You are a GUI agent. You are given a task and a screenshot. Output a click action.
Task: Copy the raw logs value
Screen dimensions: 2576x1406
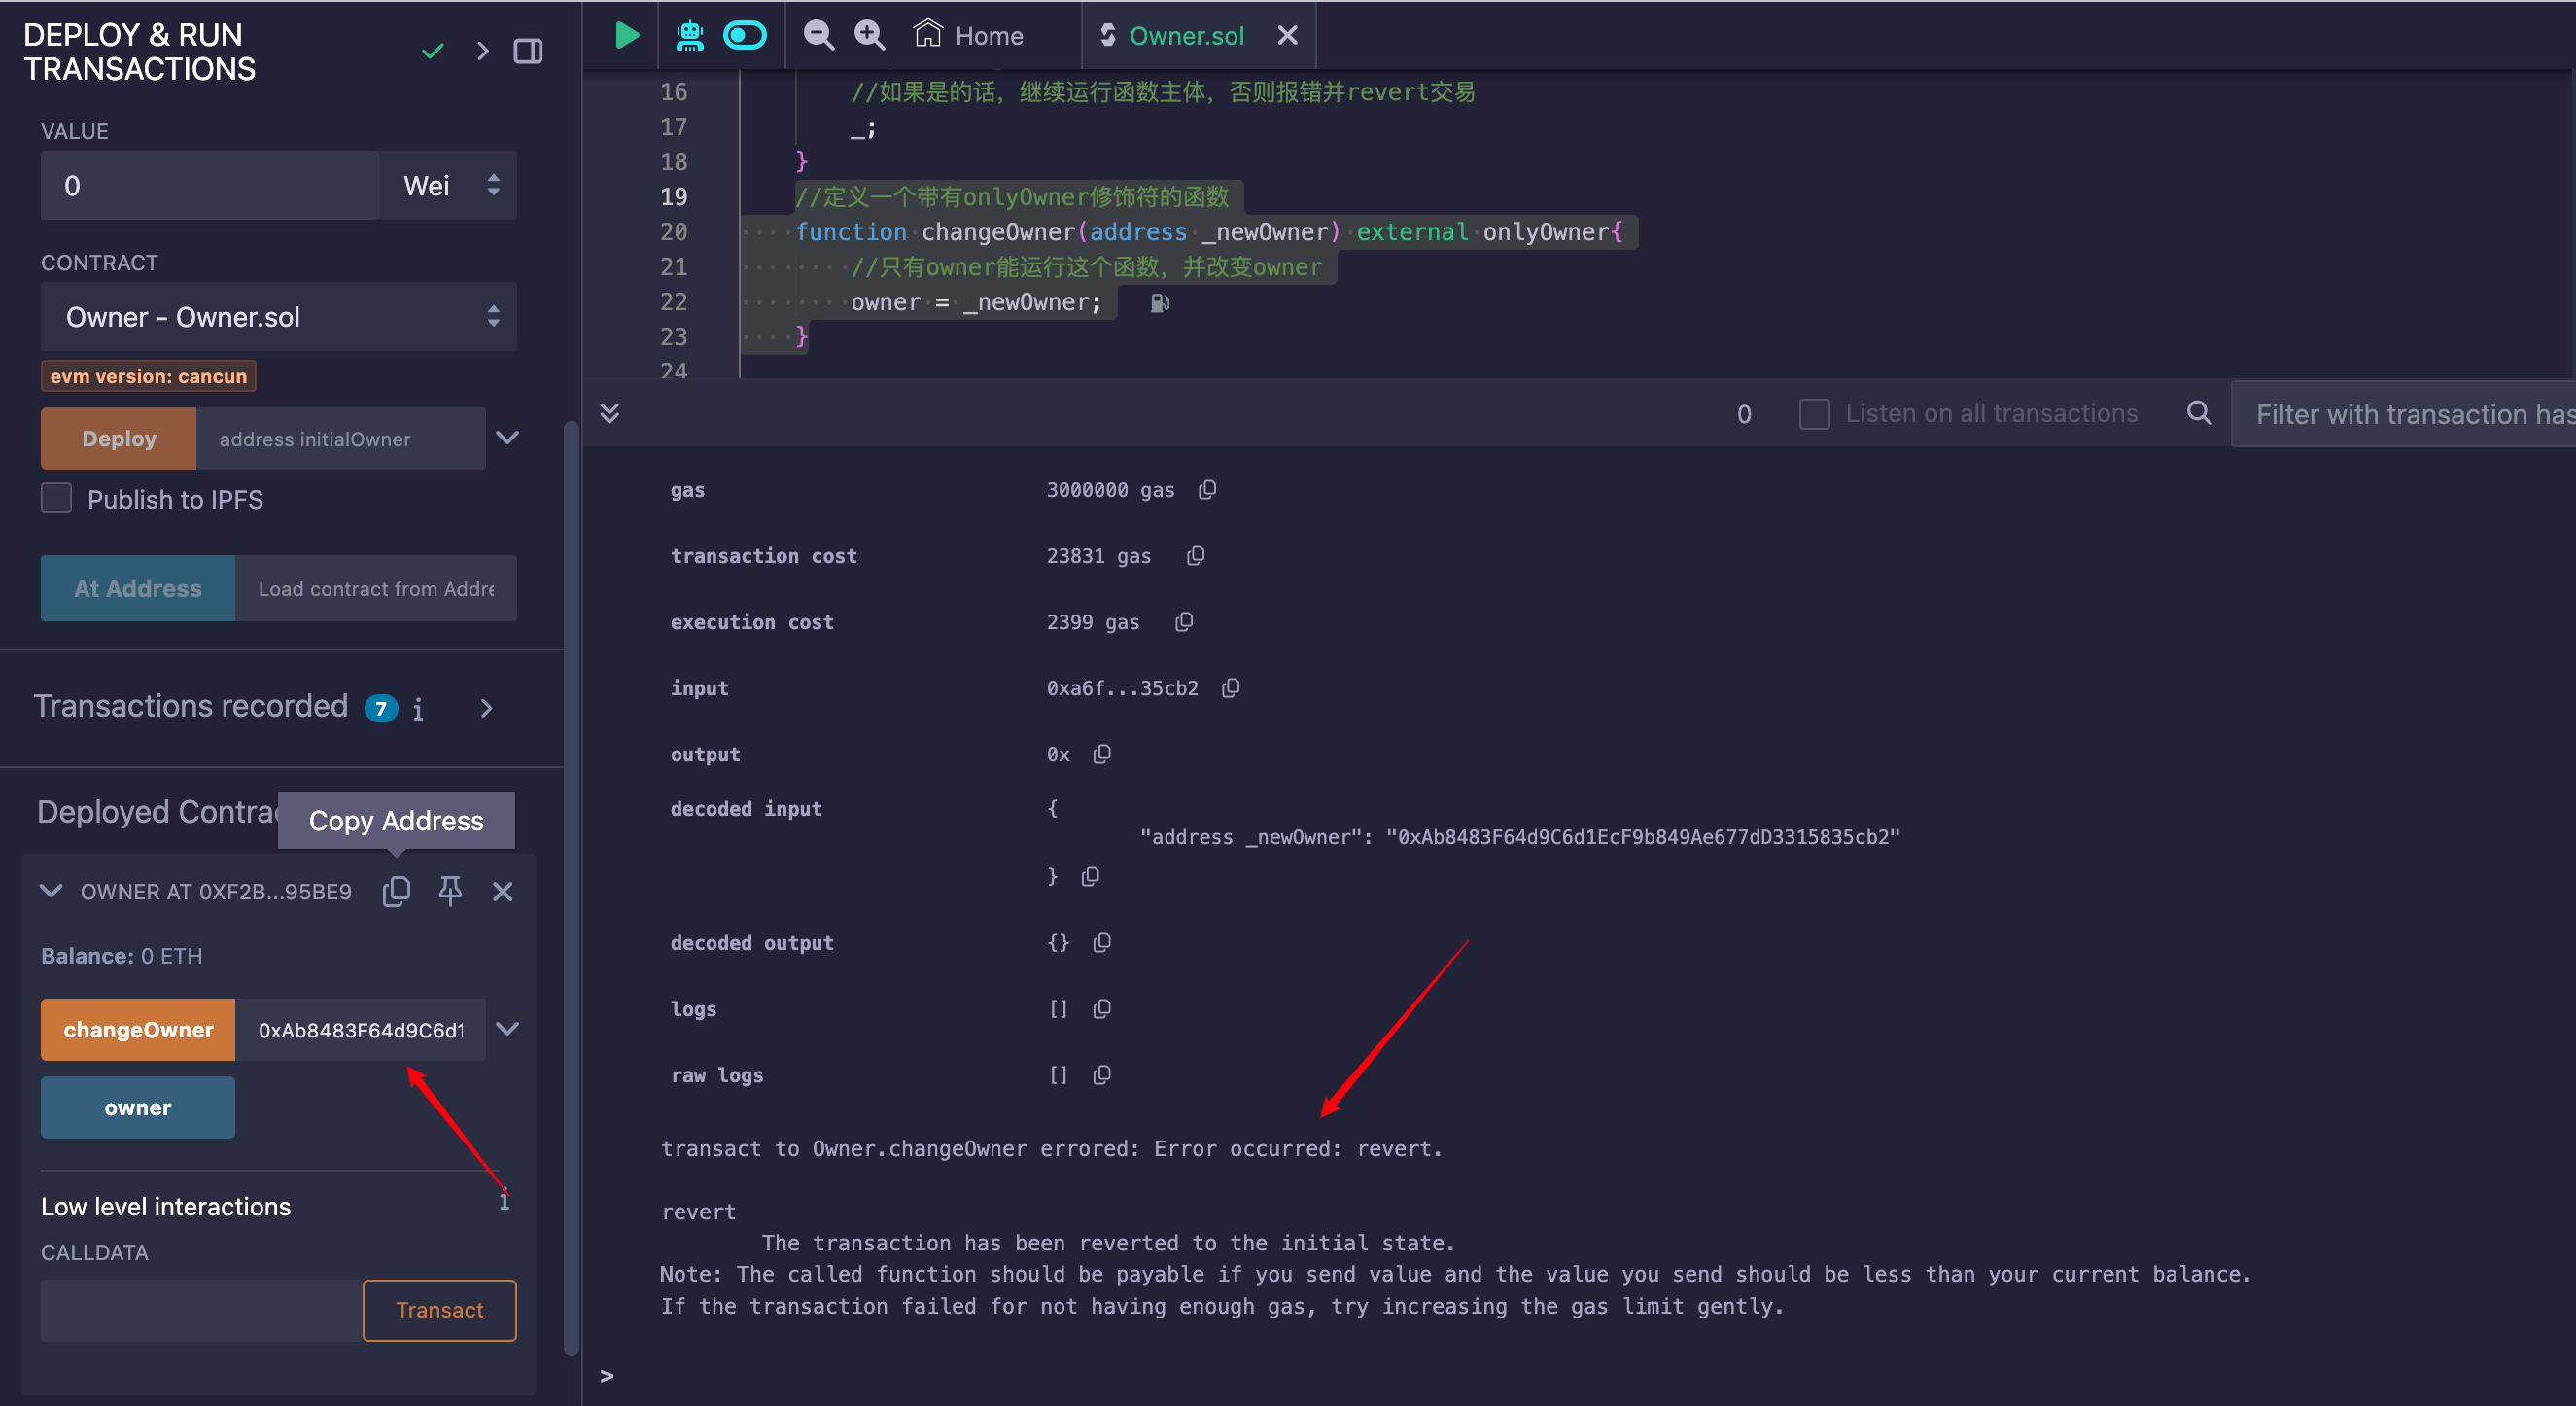pos(1102,1075)
